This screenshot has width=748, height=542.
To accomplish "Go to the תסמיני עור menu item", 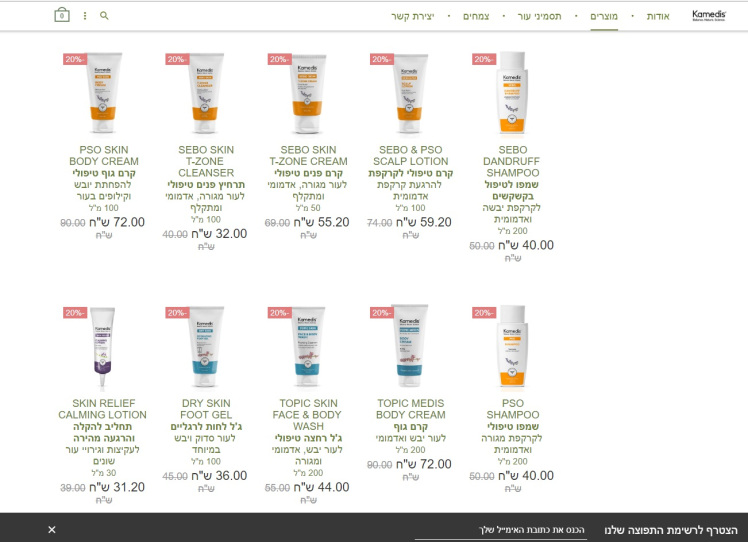I will point(540,16).
